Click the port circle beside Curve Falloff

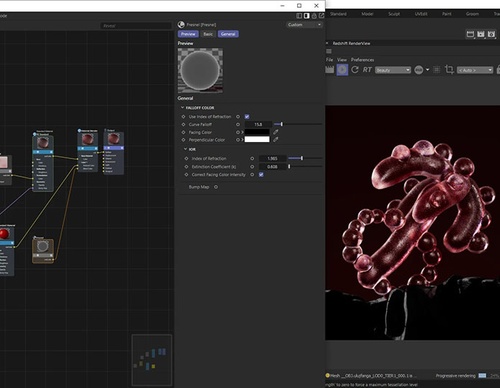[x=238, y=124]
